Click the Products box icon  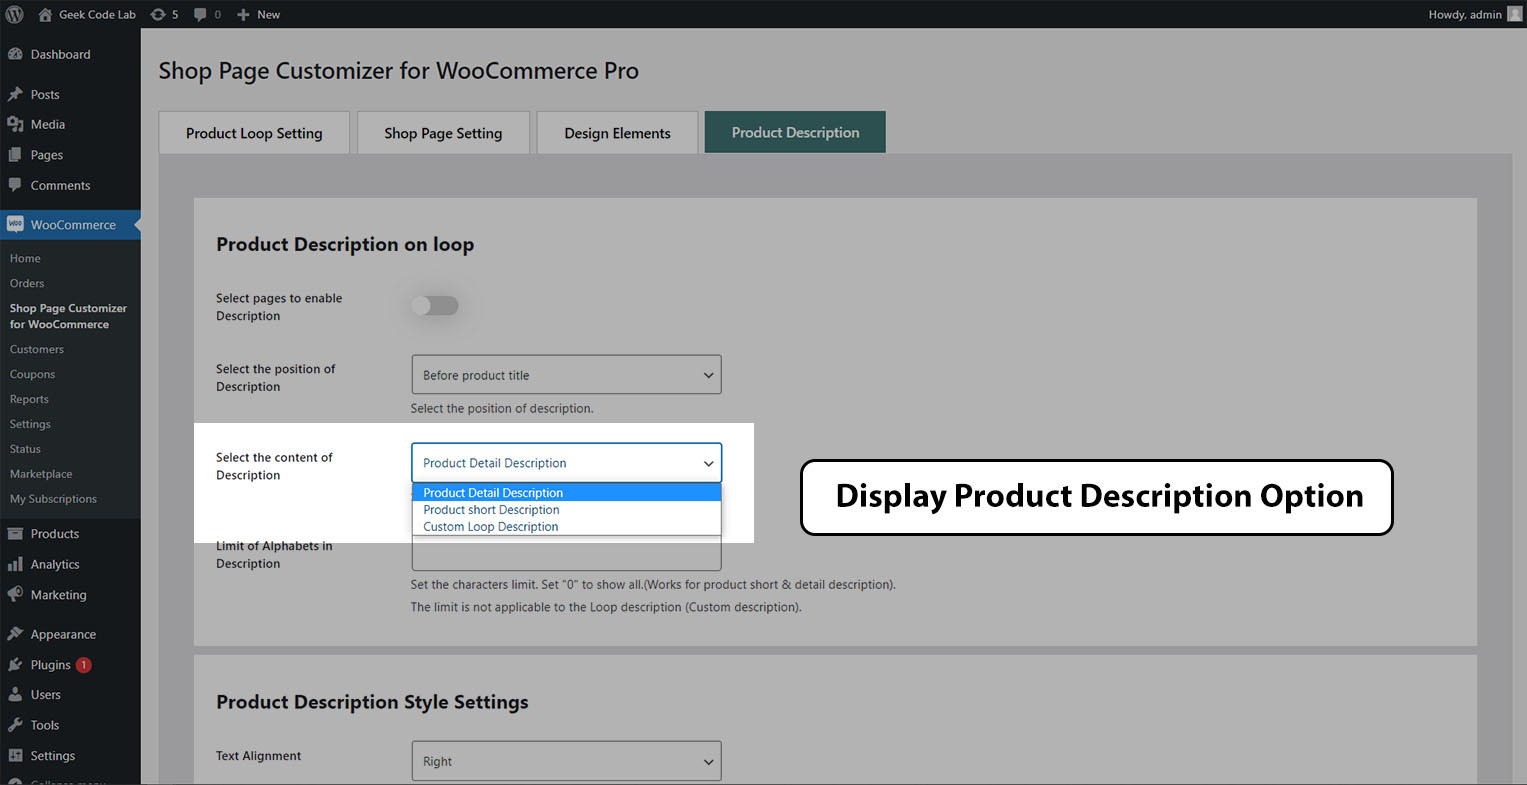click(15, 534)
